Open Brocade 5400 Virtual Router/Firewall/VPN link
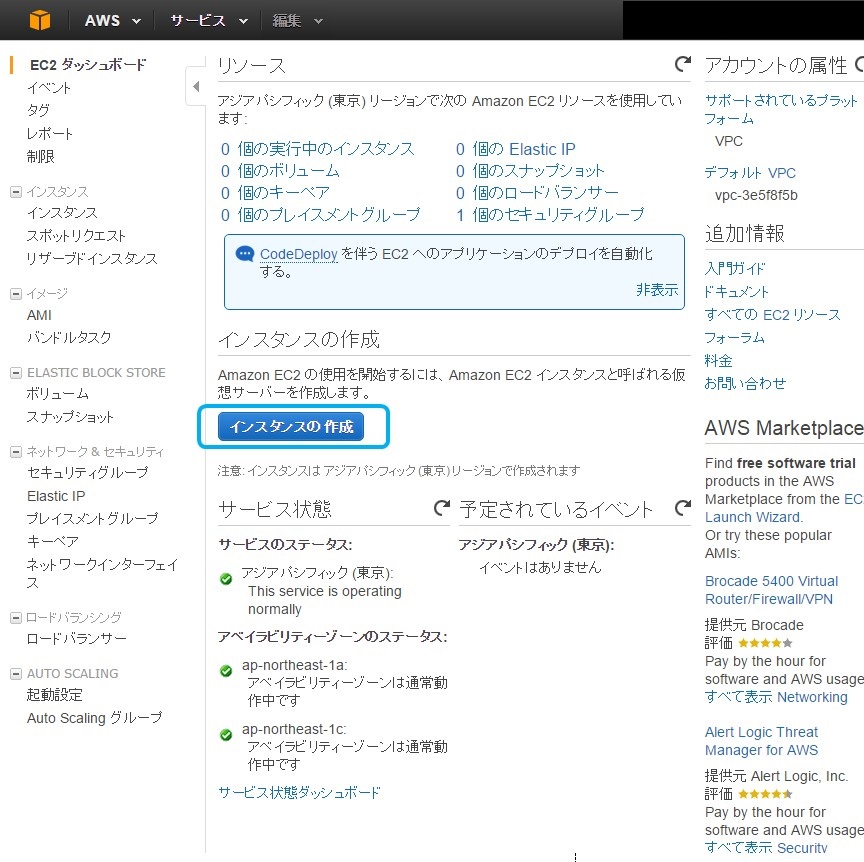The height and width of the screenshot is (862, 864). pos(771,590)
